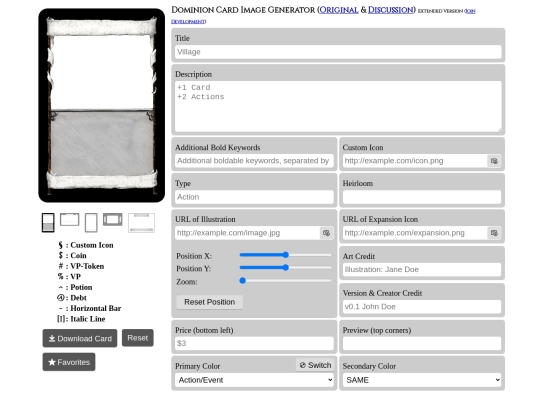The height and width of the screenshot is (405, 540).
Task: Click the Reset button
Action: click(138, 338)
